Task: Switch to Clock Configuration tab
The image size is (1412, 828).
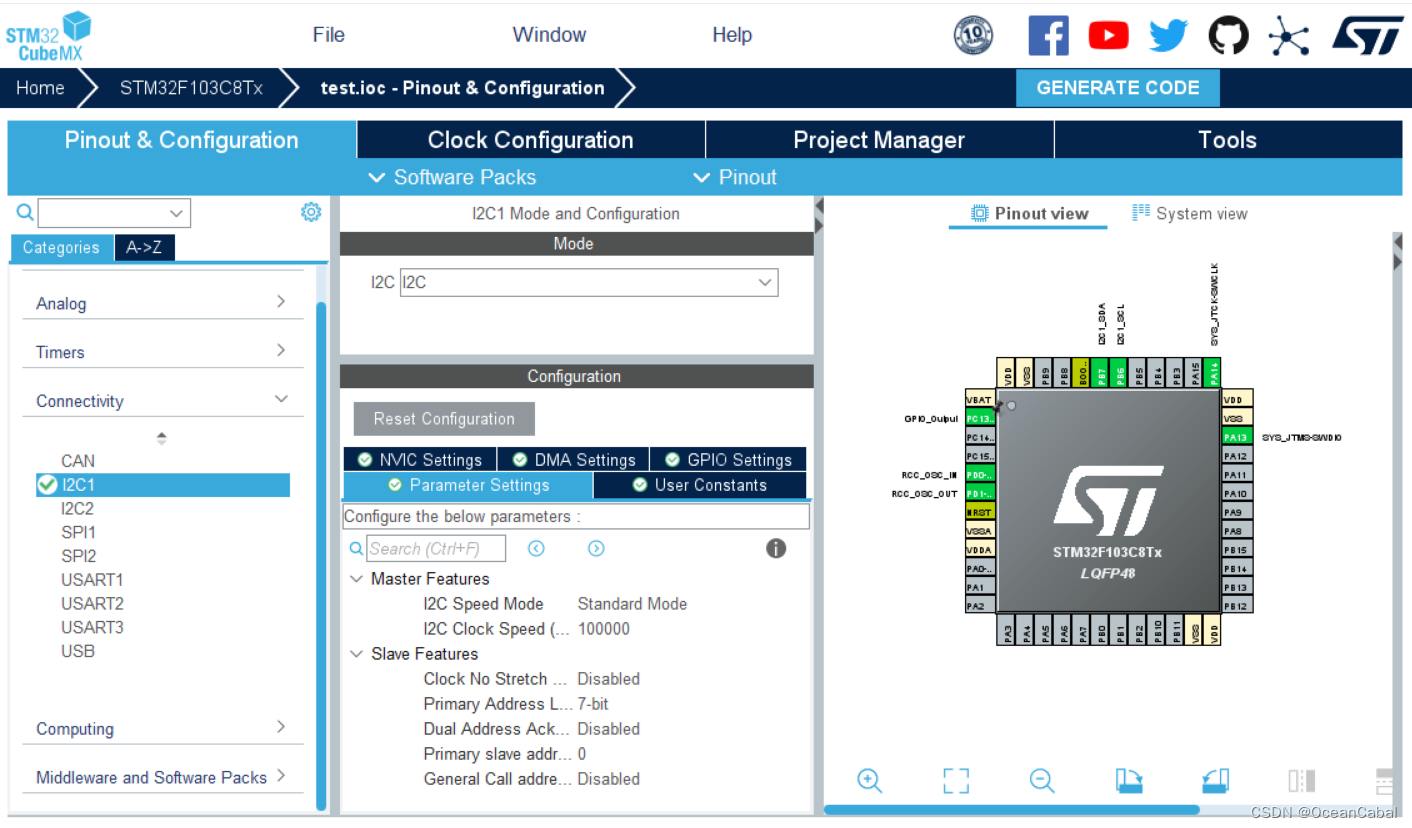Action: (531, 140)
